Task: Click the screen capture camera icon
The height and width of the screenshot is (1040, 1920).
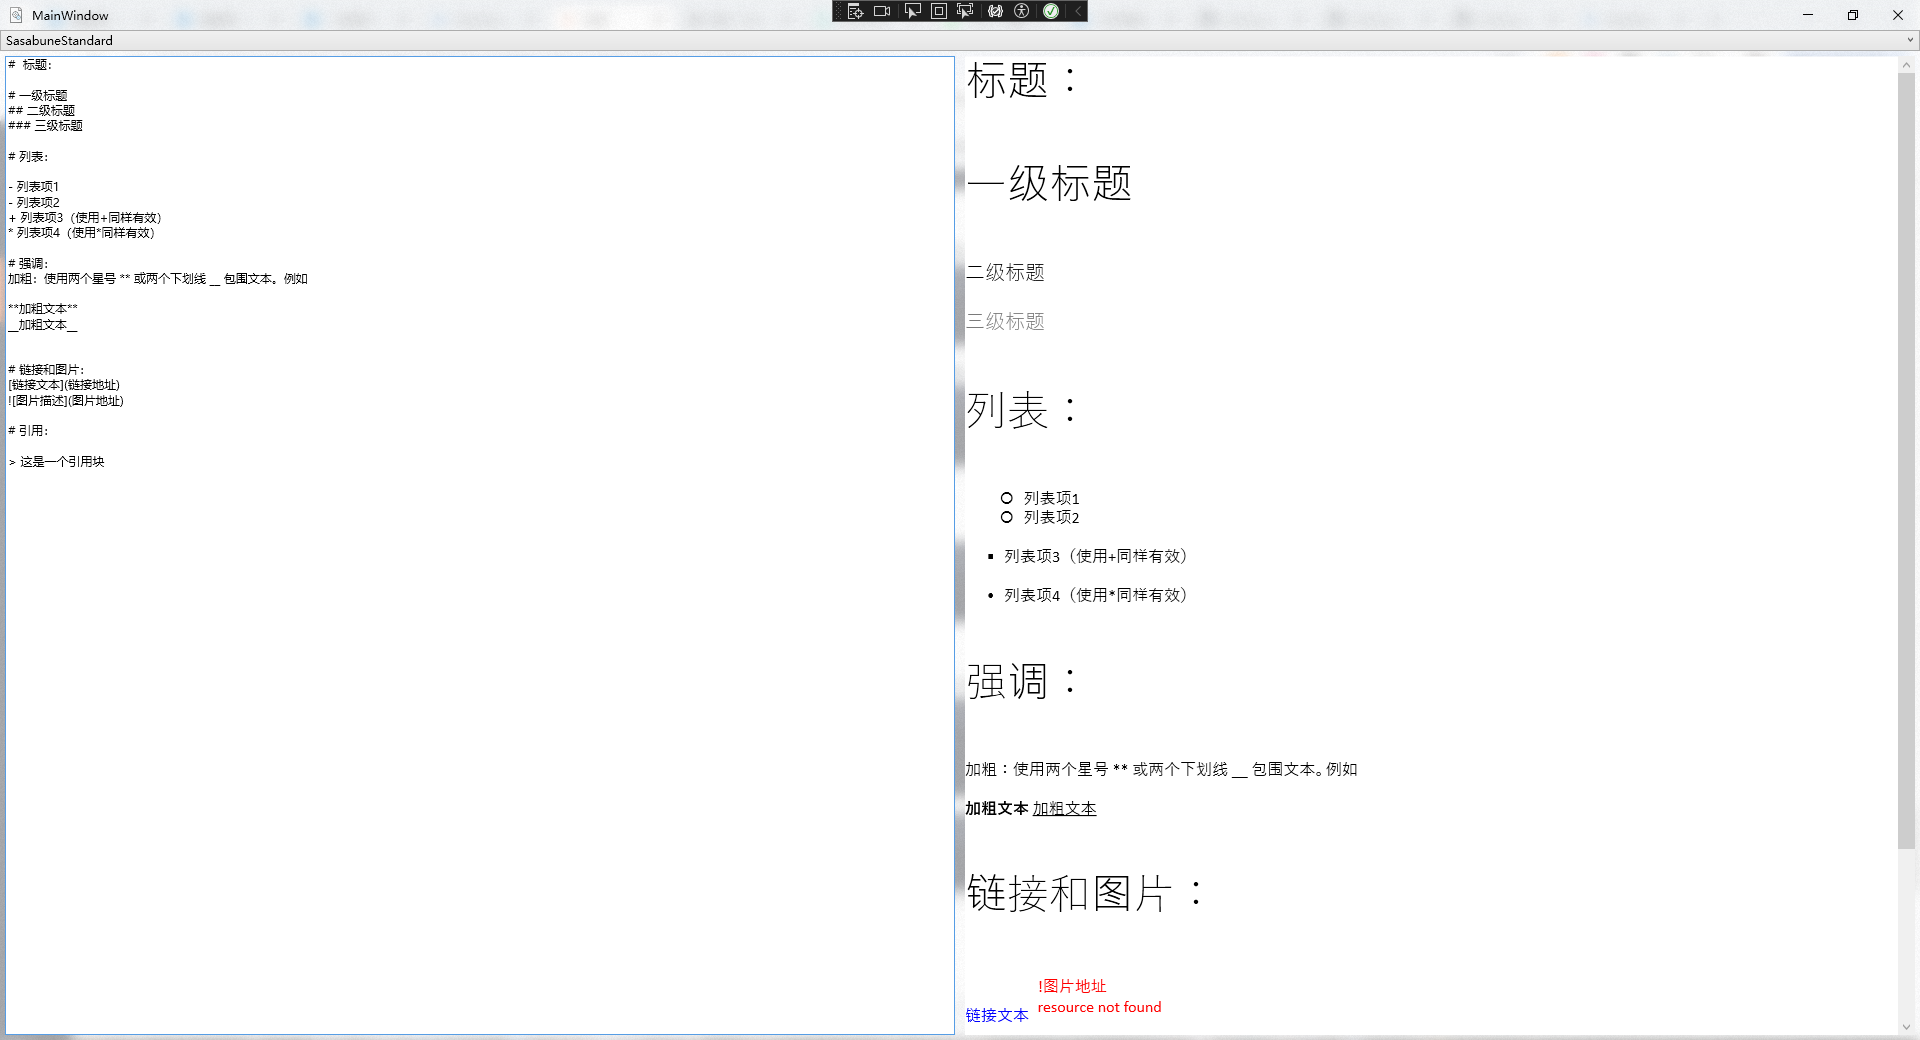Action: point(881,11)
